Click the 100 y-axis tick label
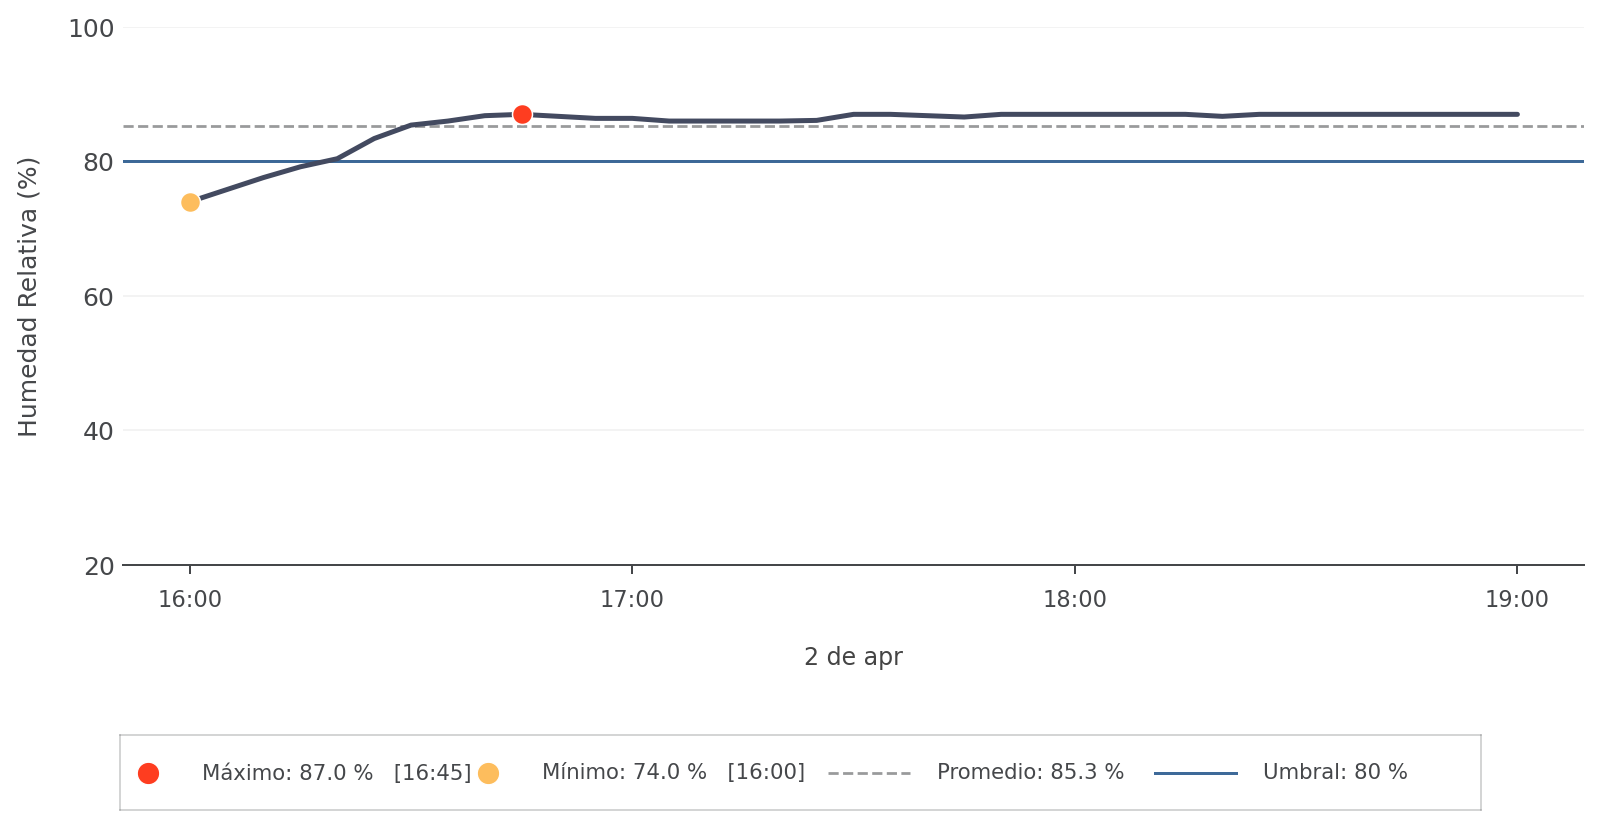1601x828 pixels. click(91, 29)
